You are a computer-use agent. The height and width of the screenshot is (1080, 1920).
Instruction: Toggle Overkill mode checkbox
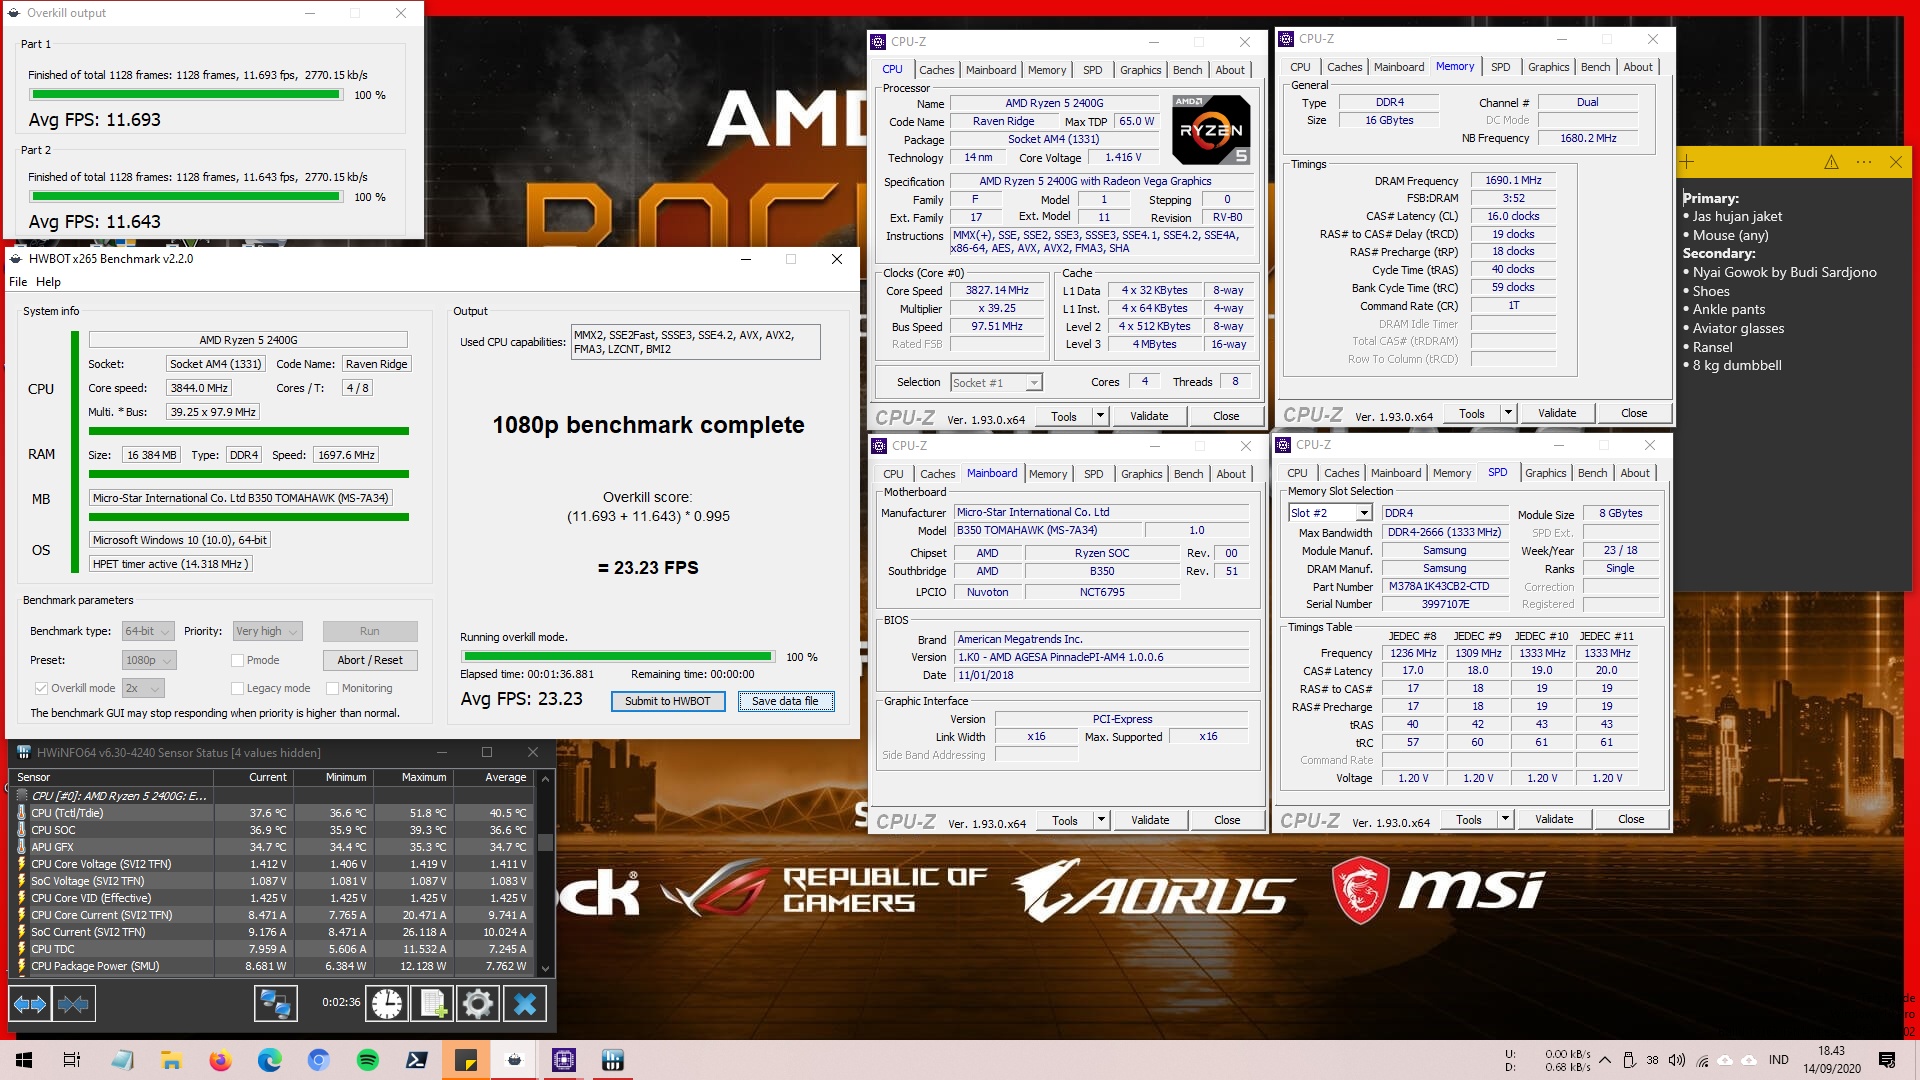coord(41,688)
